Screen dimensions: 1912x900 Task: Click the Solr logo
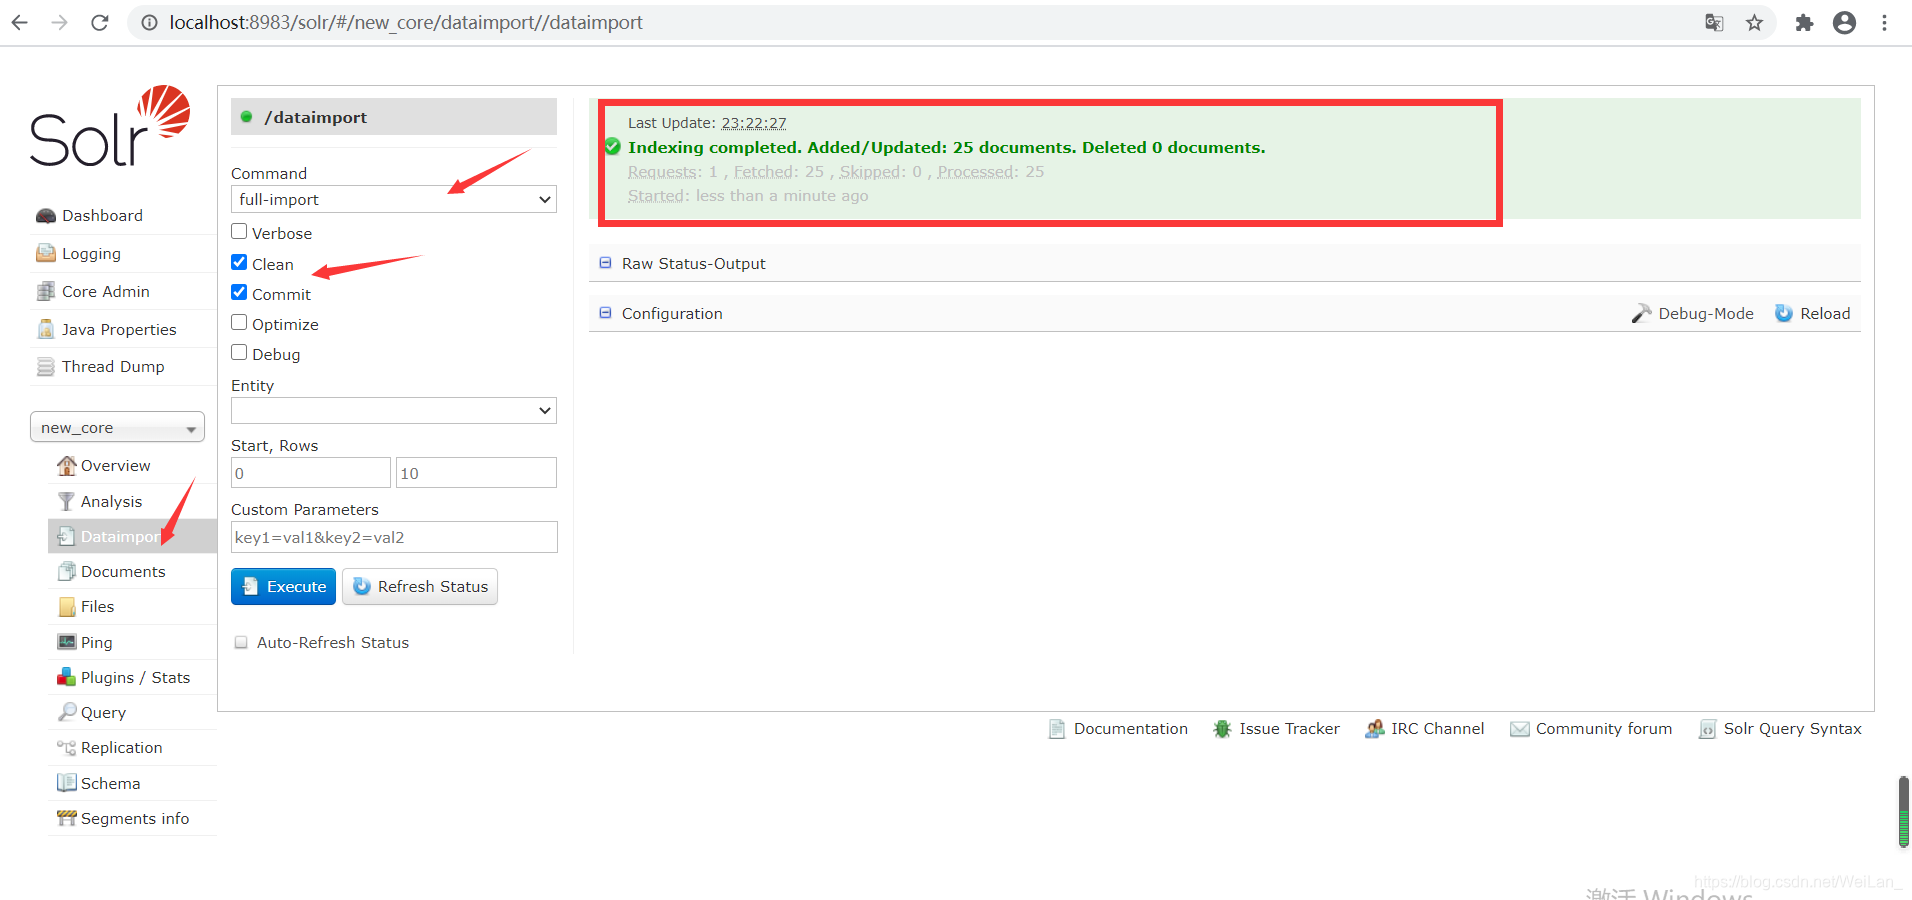coord(110,127)
